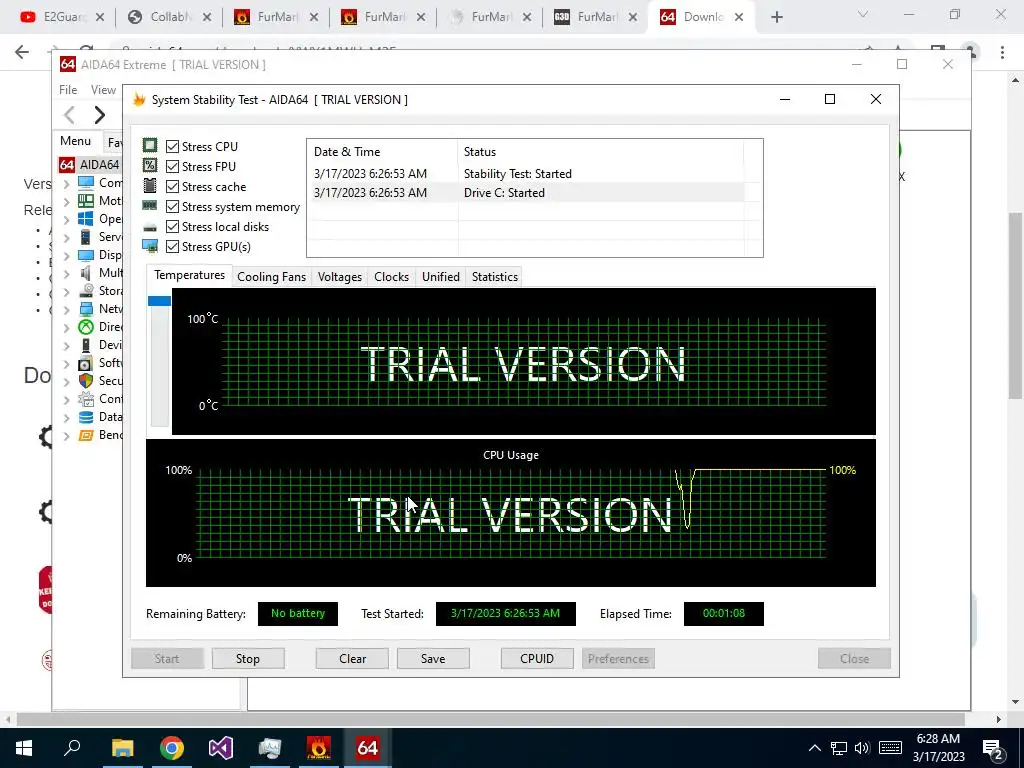Image resolution: width=1024 pixels, height=768 pixels.
Task: Click the blue temperature graph selector bar
Action: [159, 301]
